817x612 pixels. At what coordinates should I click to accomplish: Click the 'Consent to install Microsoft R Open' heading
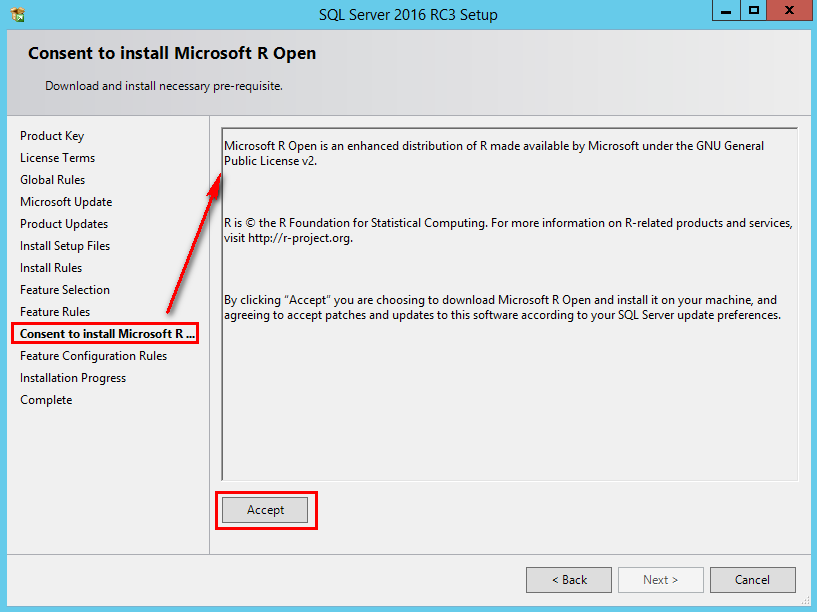172,53
